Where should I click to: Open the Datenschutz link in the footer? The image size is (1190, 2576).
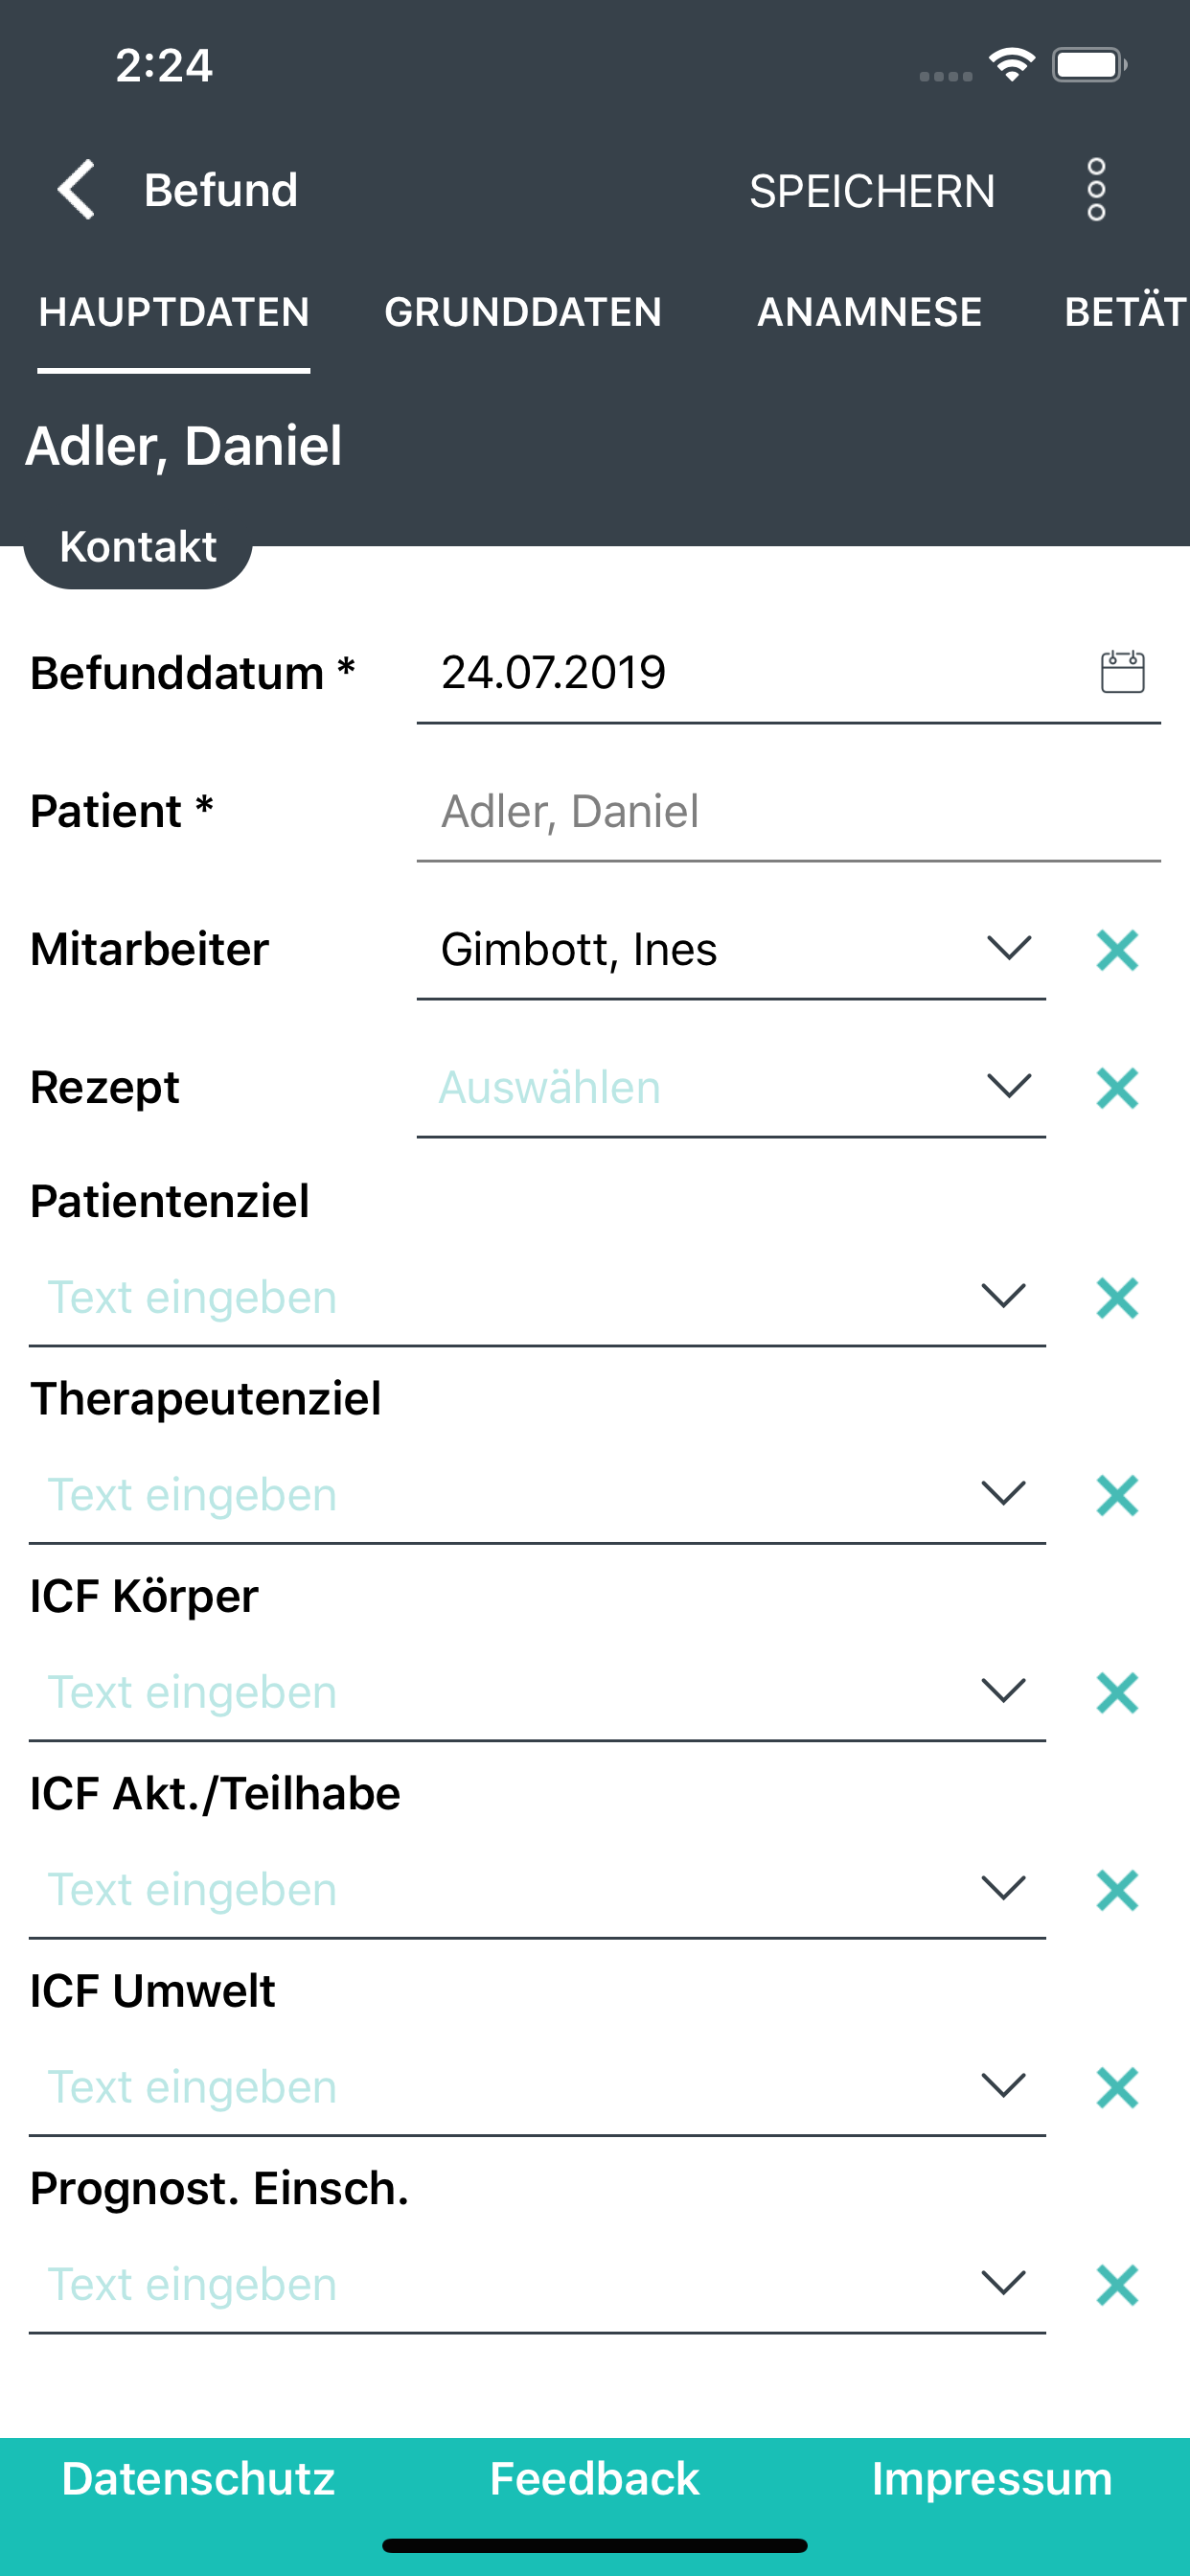(x=198, y=2479)
